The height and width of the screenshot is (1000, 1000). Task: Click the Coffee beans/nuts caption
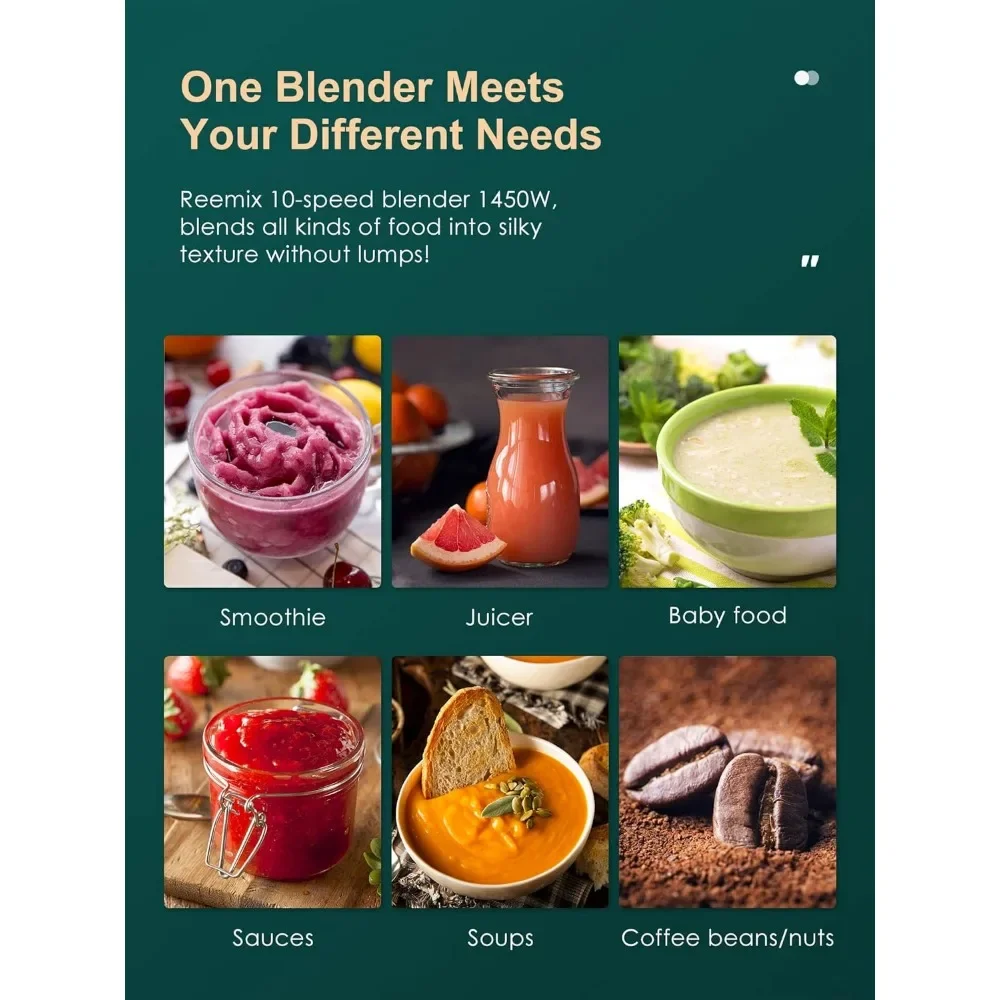pyautogui.click(x=728, y=938)
